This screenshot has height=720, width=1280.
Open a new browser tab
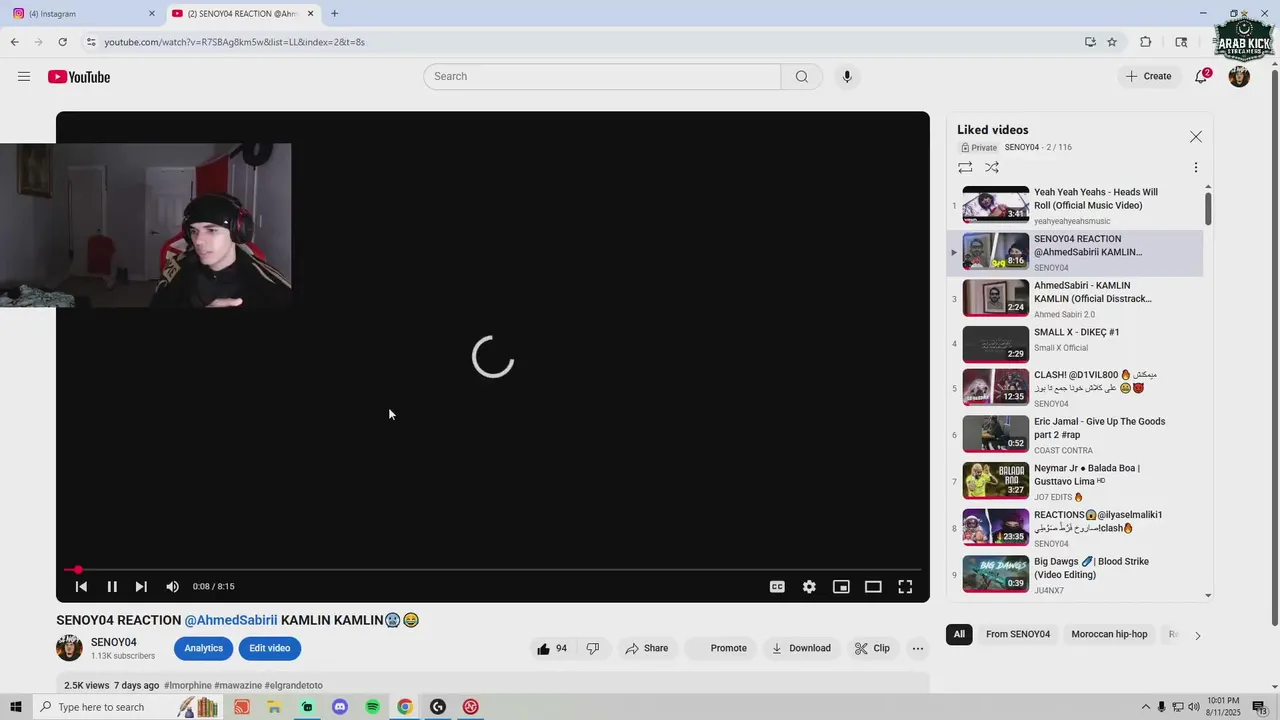[334, 14]
